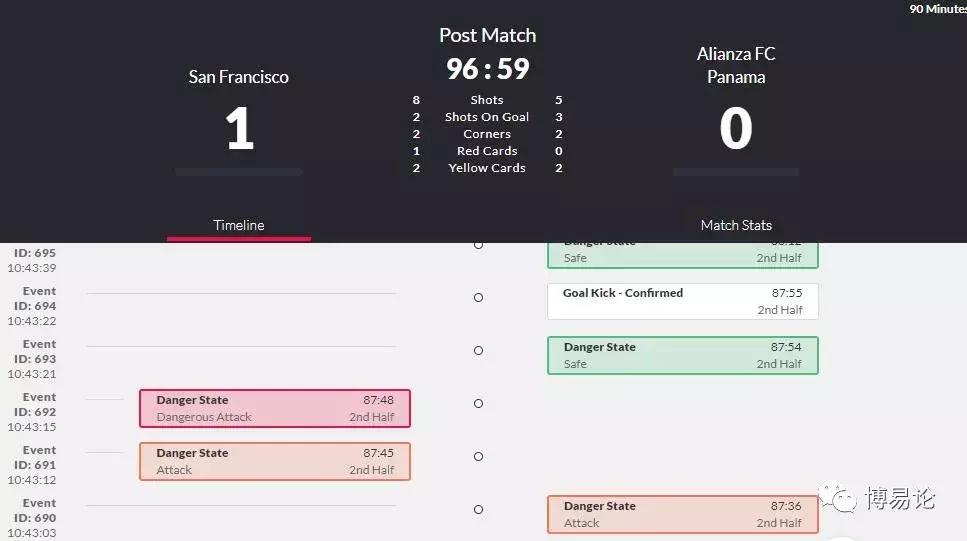Click the Alianza FC Panama score bar
The width and height of the screenshot is (967, 541).
(x=735, y=172)
